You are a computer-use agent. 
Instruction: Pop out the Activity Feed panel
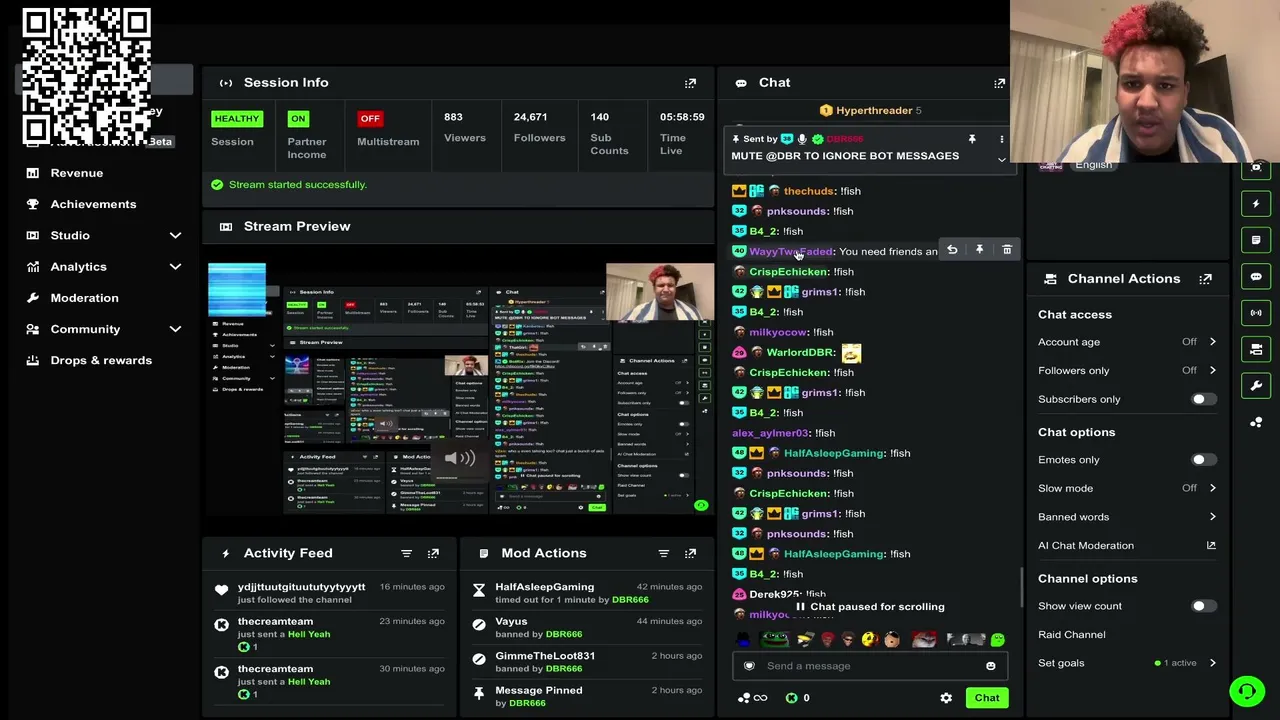point(433,553)
